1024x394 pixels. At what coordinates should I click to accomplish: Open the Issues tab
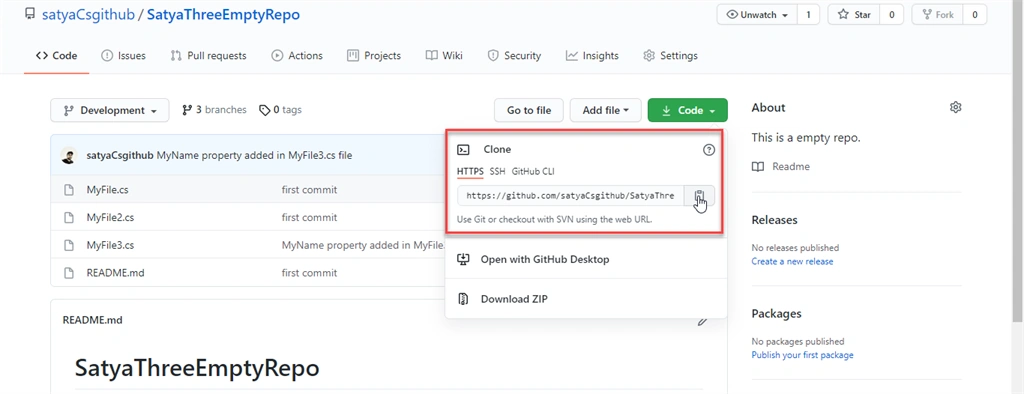123,56
